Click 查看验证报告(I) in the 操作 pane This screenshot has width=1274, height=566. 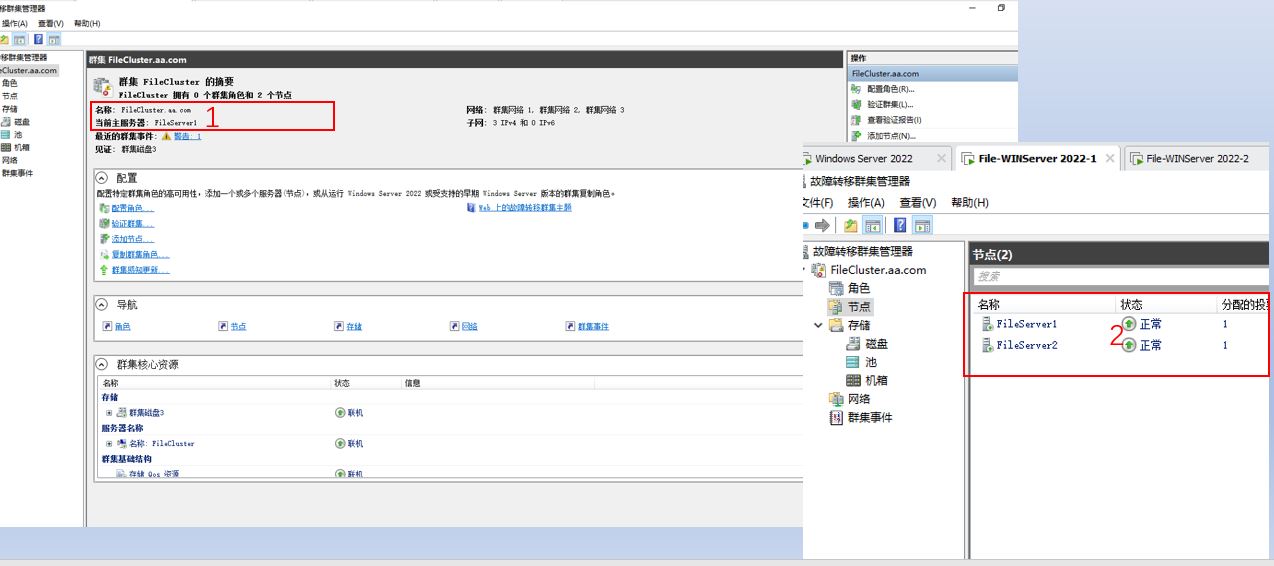point(894,120)
